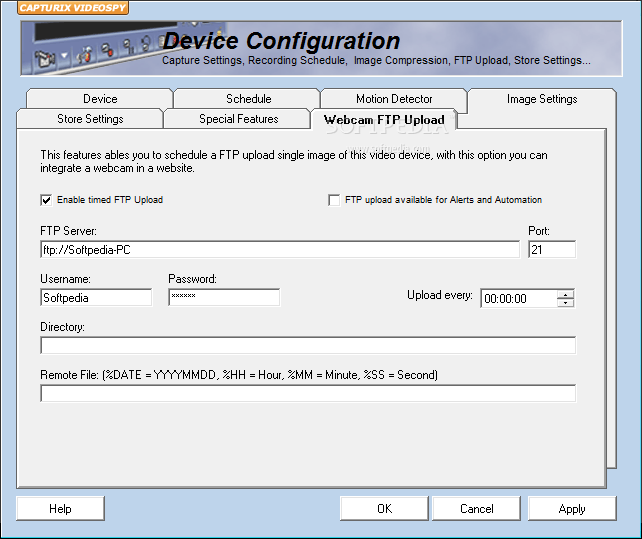Click the Directory input field
Viewport: 642px width, 539px height.
(x=308, y=345)
